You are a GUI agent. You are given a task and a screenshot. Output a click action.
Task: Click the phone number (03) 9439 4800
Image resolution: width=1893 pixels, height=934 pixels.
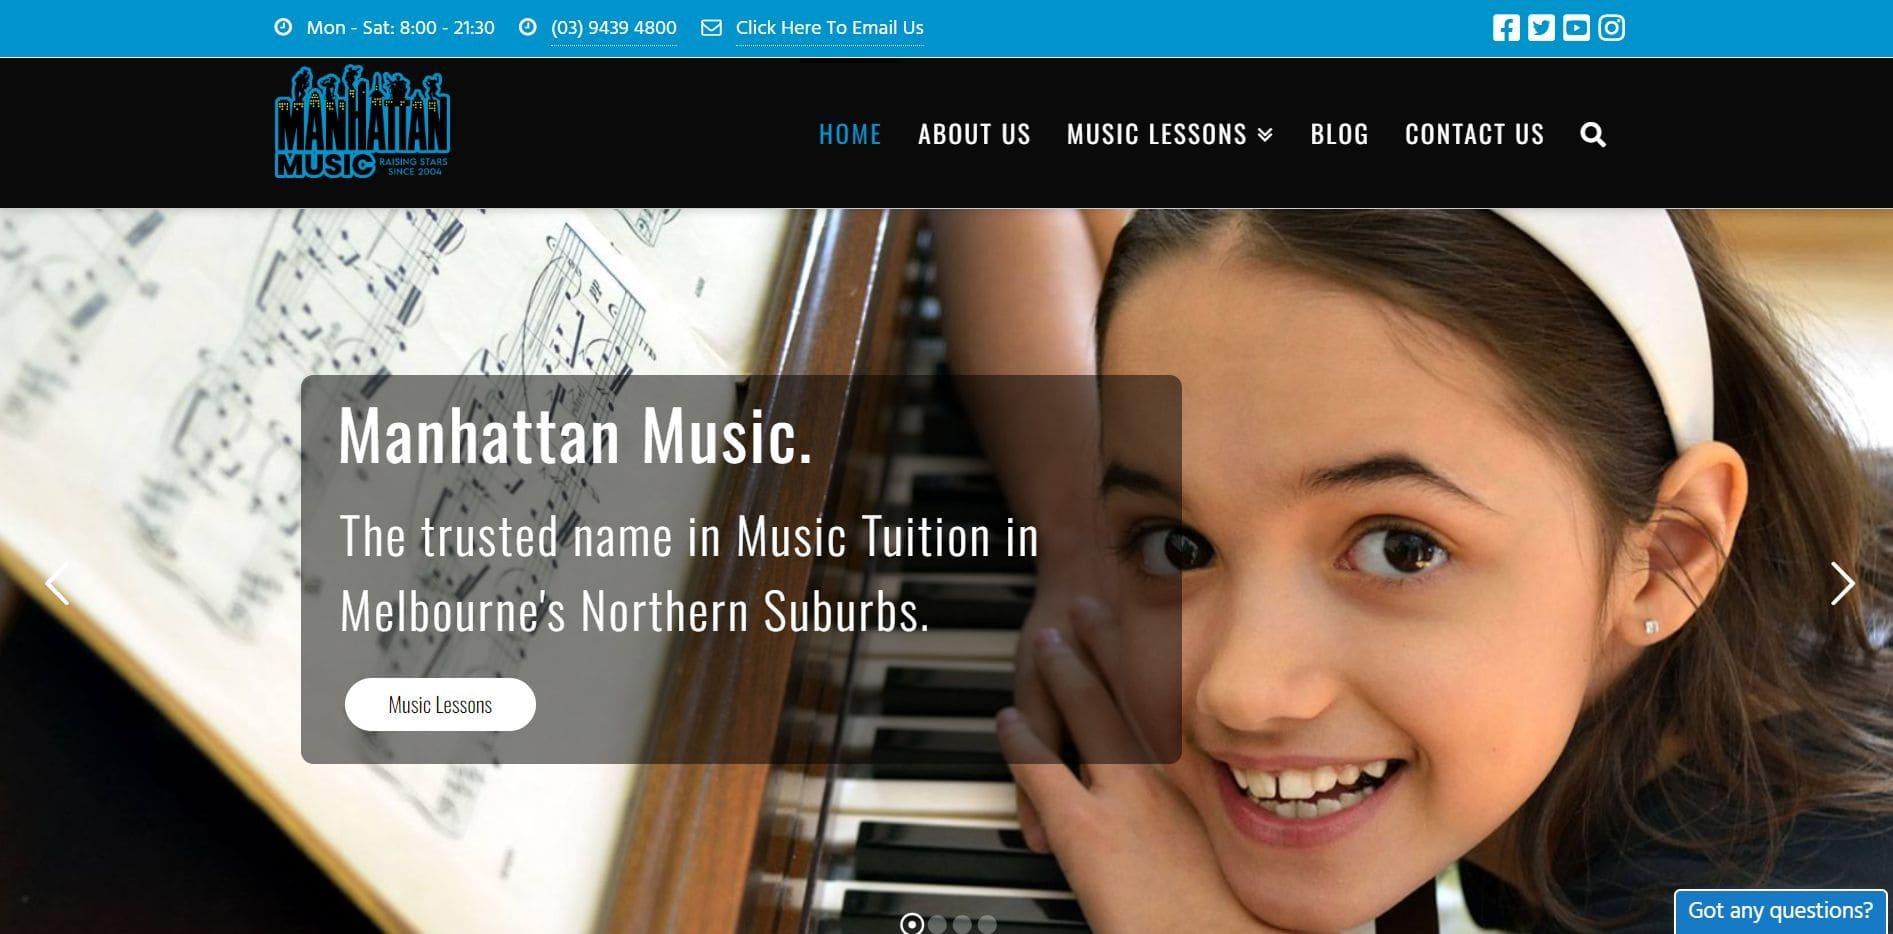point(613,28)
